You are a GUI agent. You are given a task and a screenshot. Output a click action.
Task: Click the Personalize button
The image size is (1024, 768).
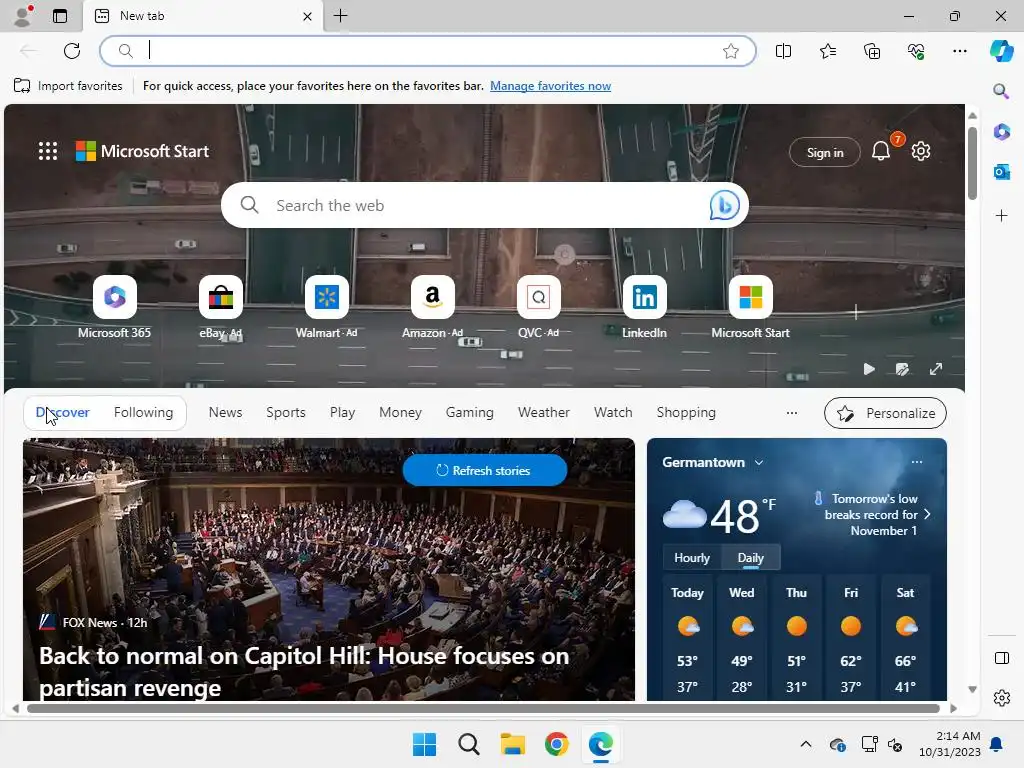pyautogui.click(x=885, y=413)
